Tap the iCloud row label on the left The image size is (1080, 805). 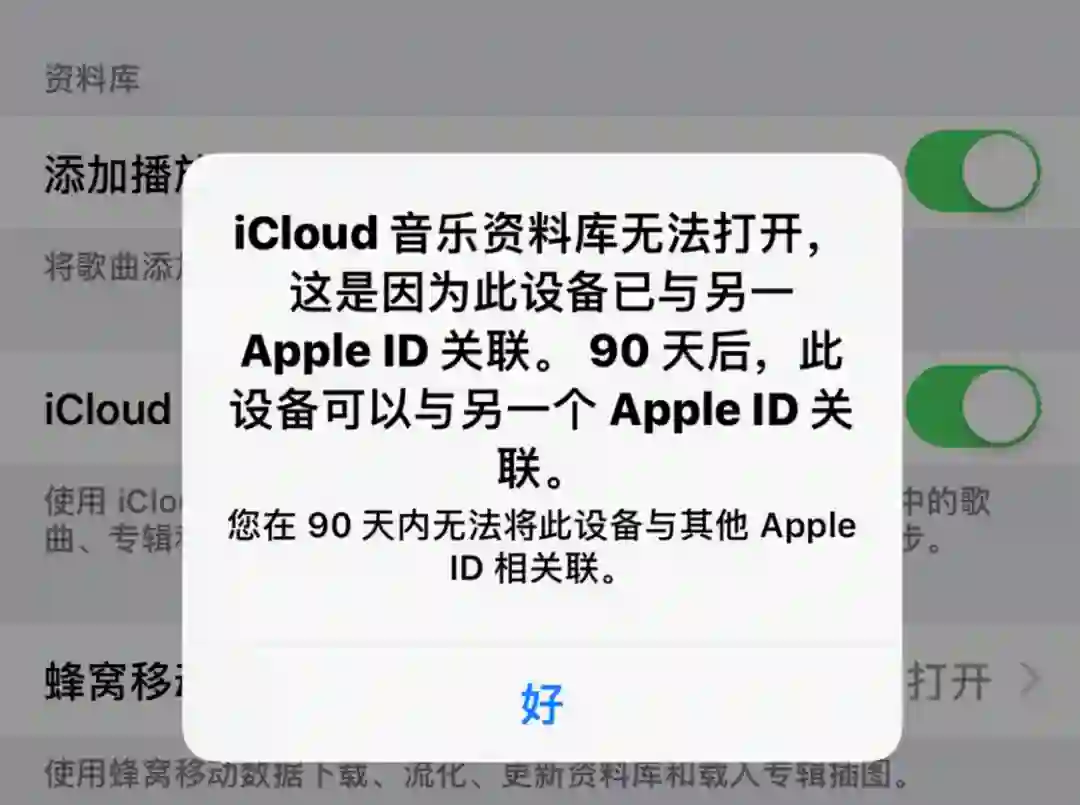(x=108, y=409)
